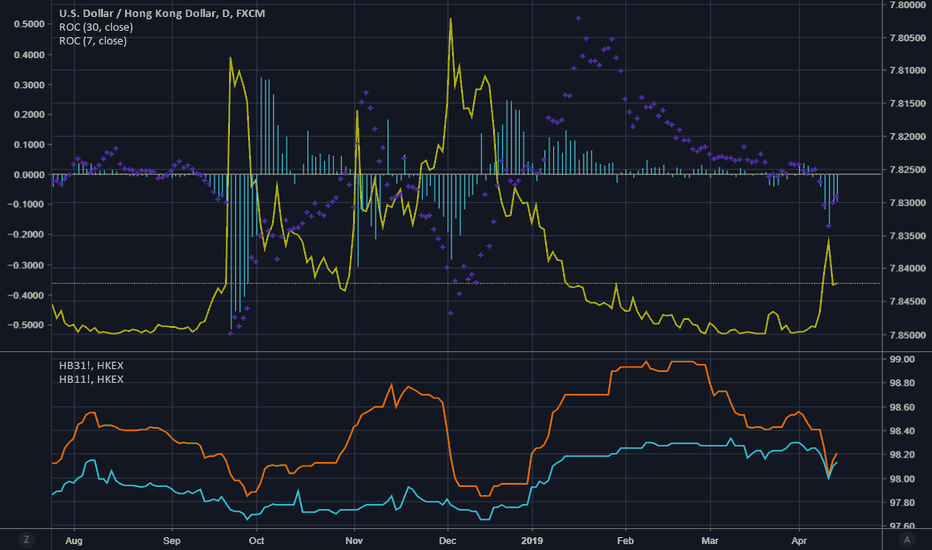The width and height of the screenshot is (932, 550).
Task: Click the 0.2000 ROC scale label
Action: click(x=29, y=115)
